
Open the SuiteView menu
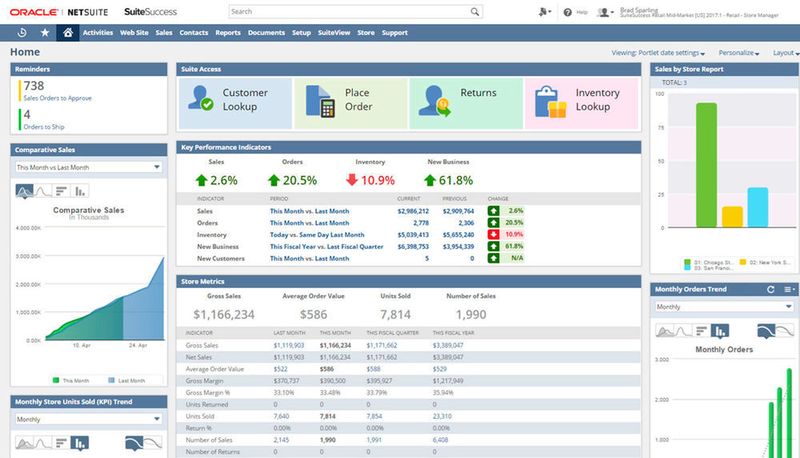click(334, 33)
